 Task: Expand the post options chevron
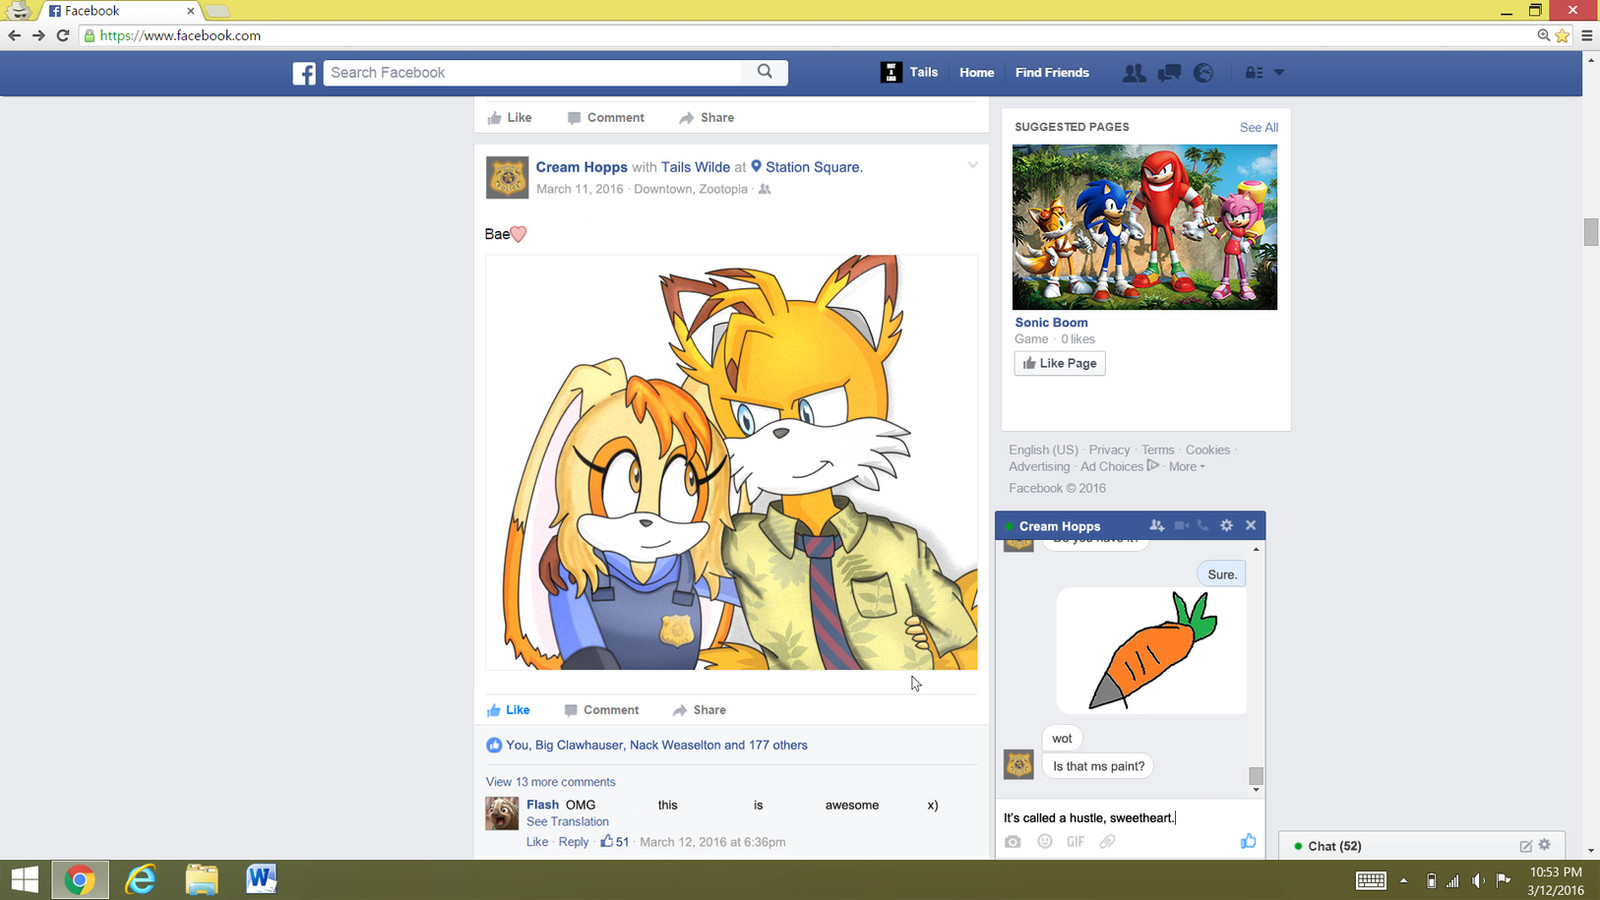point(972,165)
